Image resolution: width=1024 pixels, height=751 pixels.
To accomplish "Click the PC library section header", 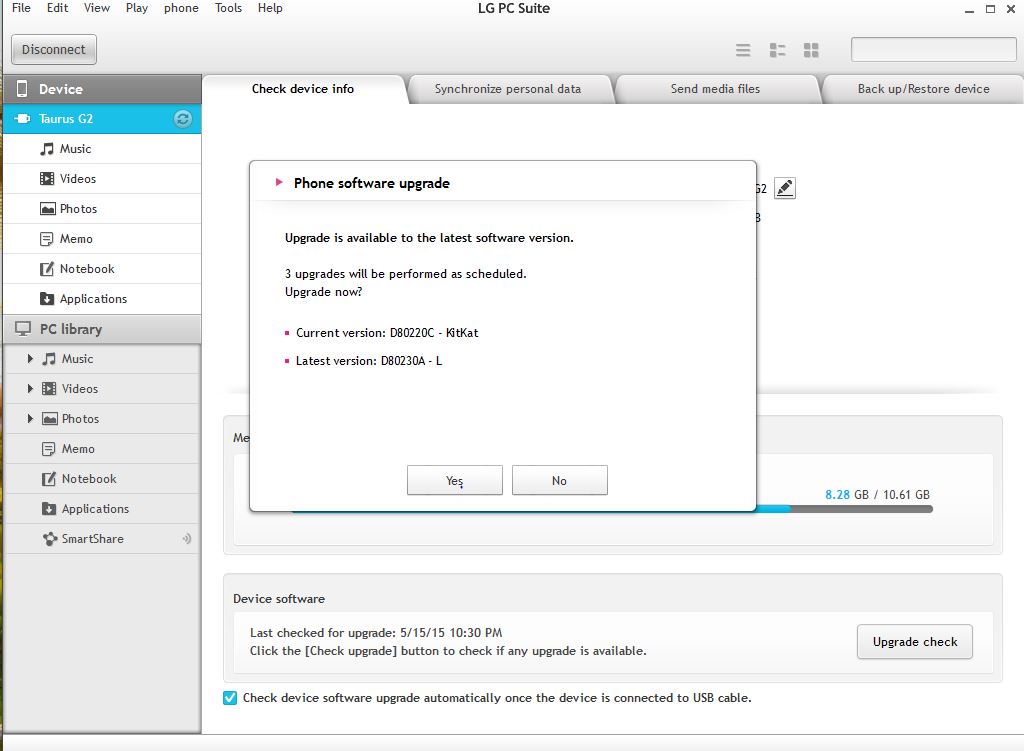I will click(x=103, y=329).
